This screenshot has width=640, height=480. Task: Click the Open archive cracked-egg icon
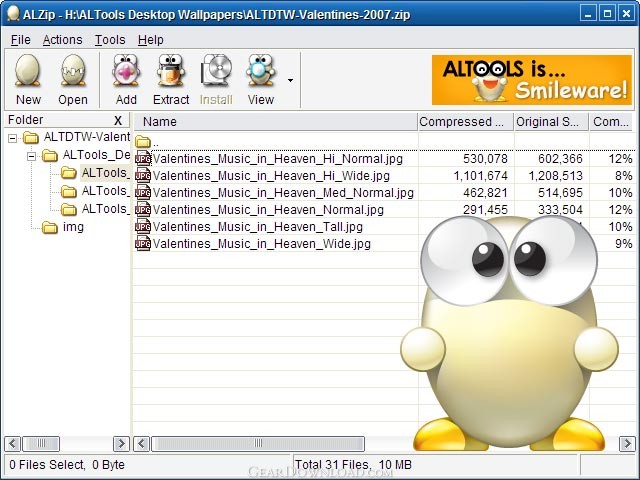[73, 71]
